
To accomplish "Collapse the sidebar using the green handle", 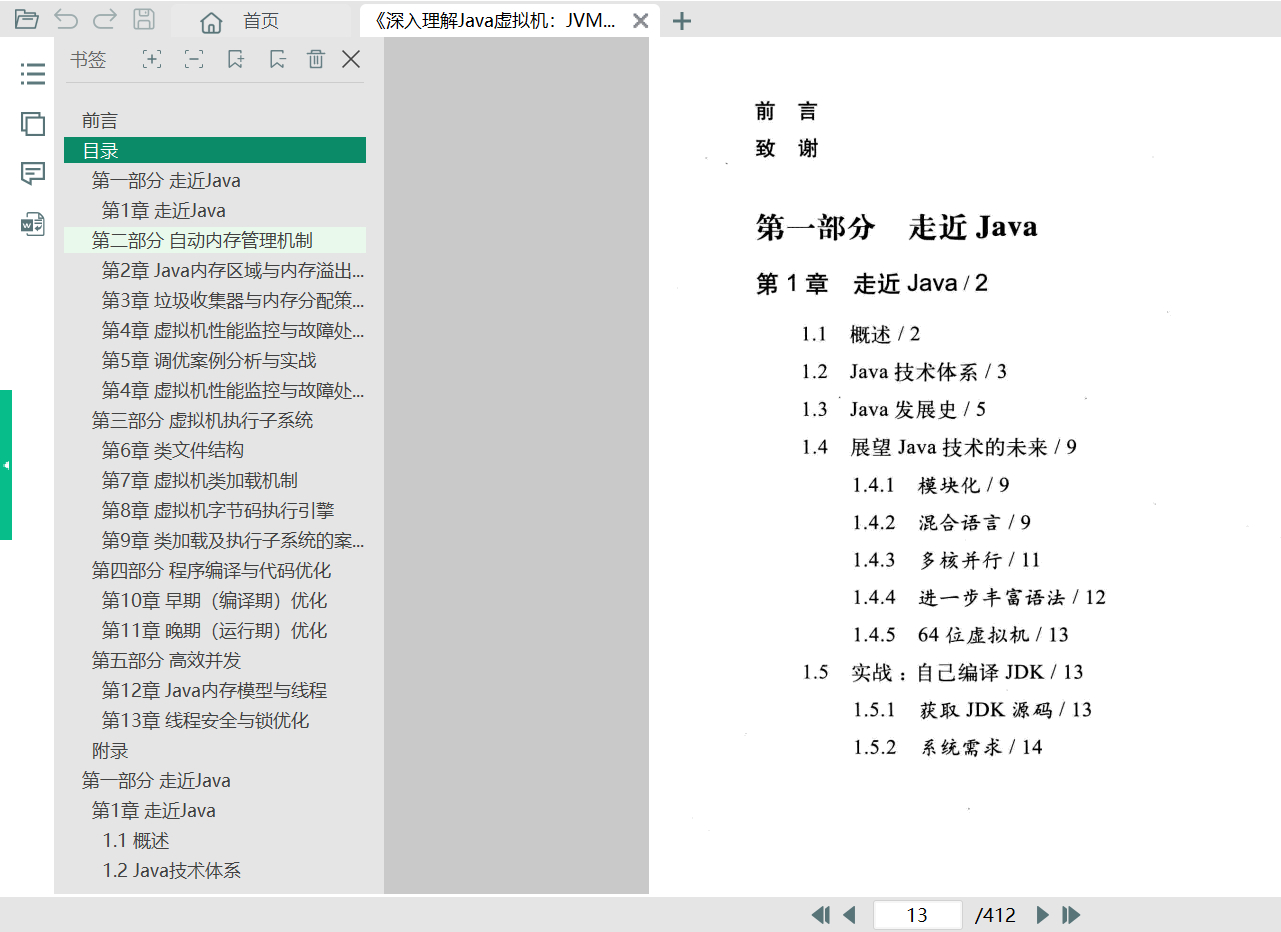I will [6, 465].
